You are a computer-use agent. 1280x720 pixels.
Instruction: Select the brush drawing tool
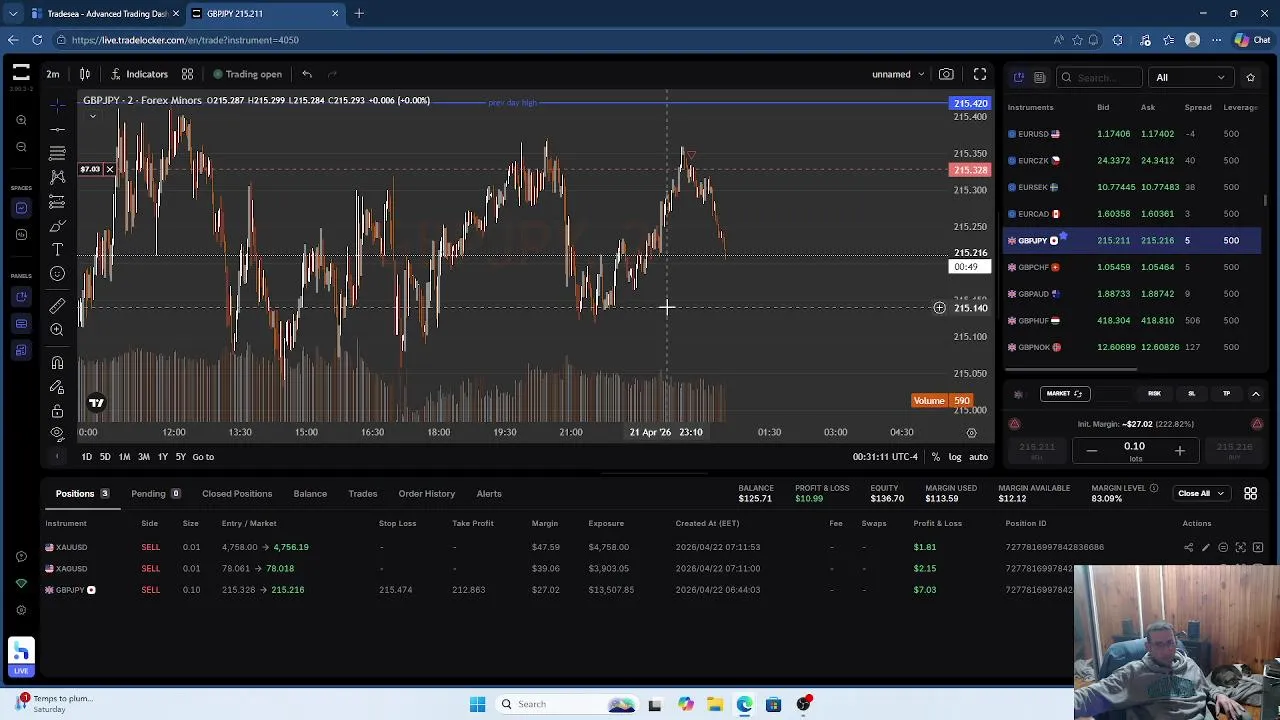point(57,226)
